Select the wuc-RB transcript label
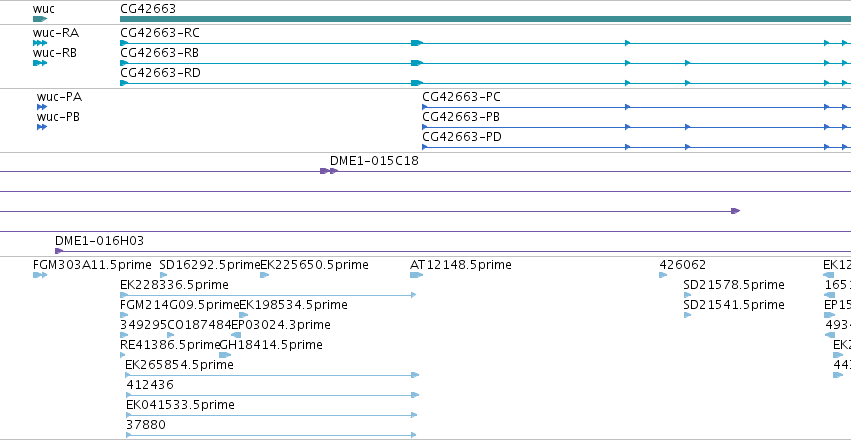Image resolution: width=851 pixels, height=440 pixels. (55, 53)
